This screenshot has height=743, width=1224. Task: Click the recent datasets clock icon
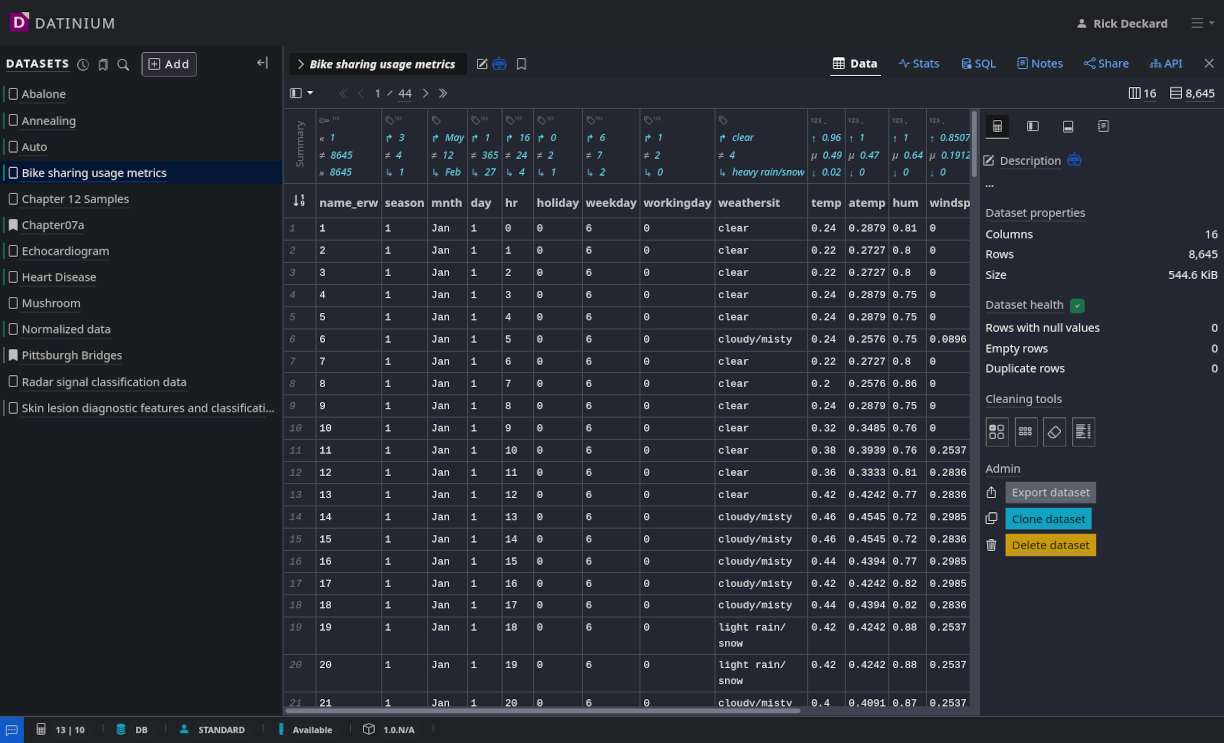pyautogui.click(x=83, y=65)
